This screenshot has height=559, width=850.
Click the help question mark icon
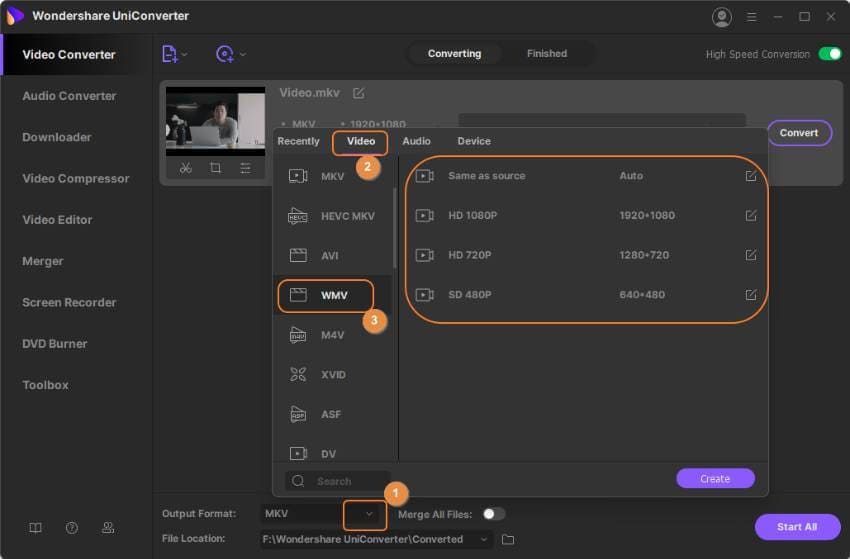click(72, 528)
